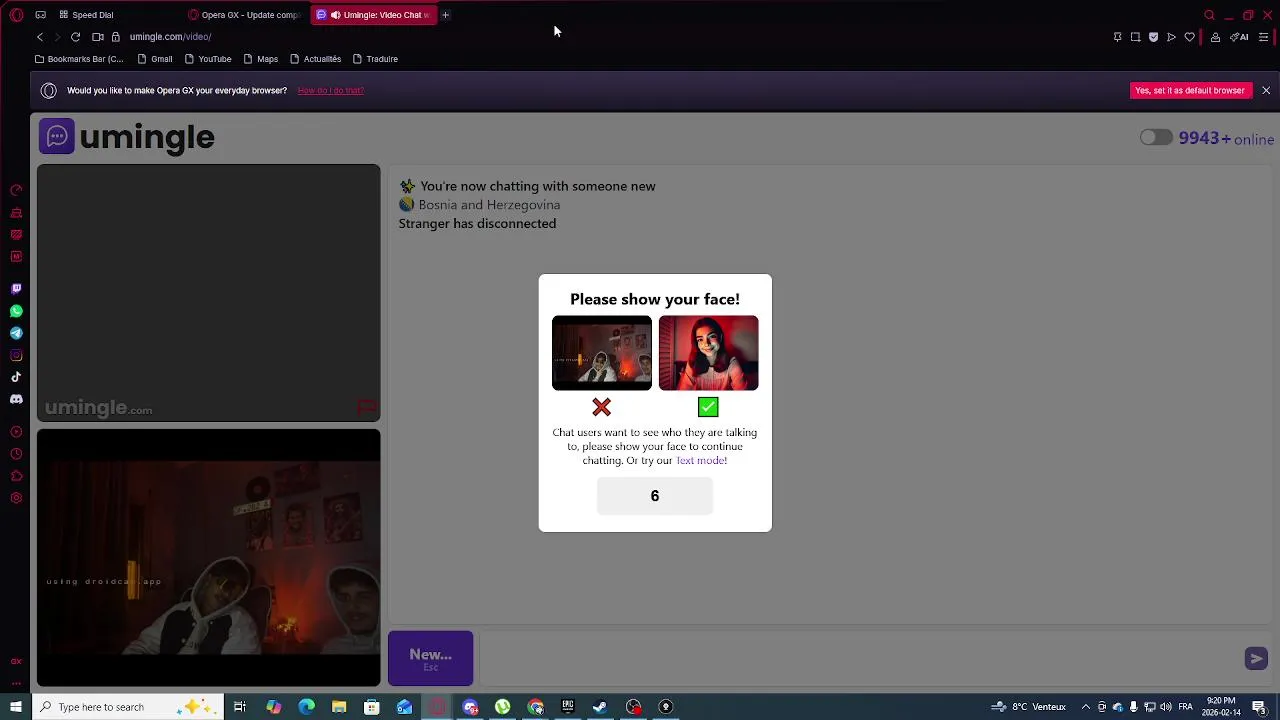Screen dimensions: 1280x720
Task: Switch to Opera GX Update complete tab
Action: coord(244,15)
